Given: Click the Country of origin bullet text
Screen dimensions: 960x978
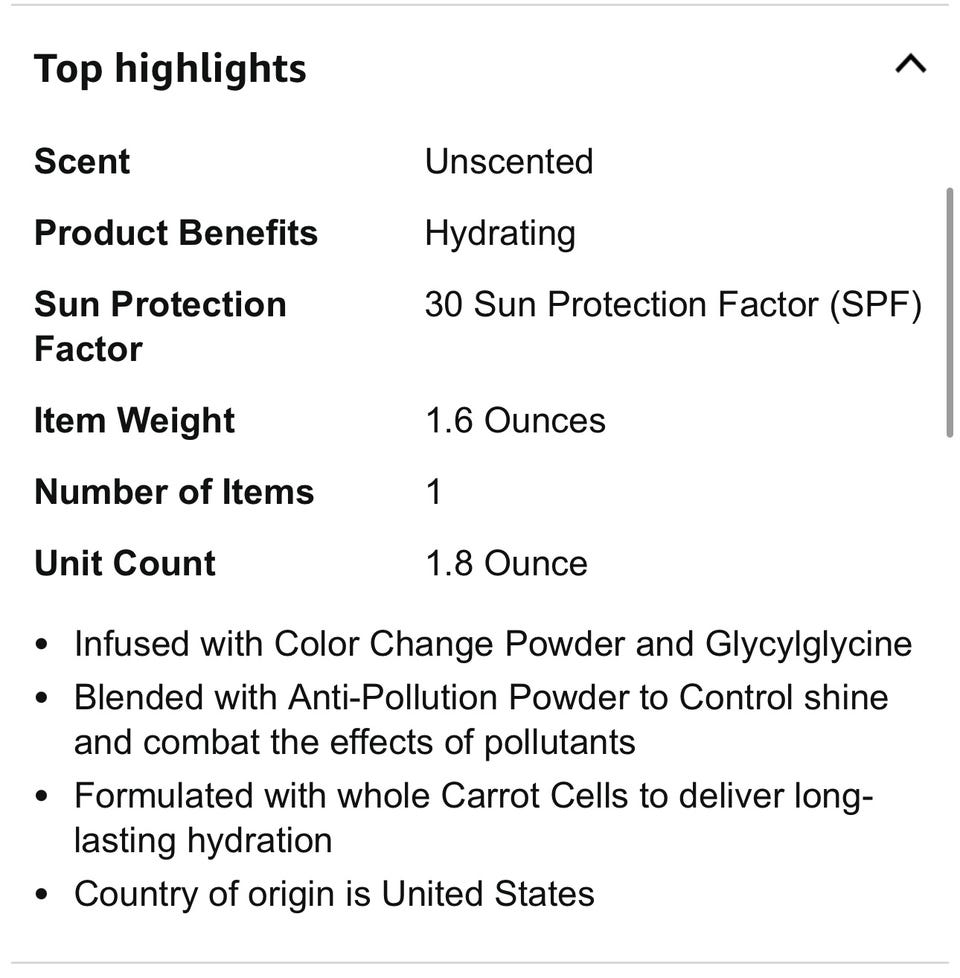Looking at the screenshot, I should pyautogui.click(x=334, y=893).
